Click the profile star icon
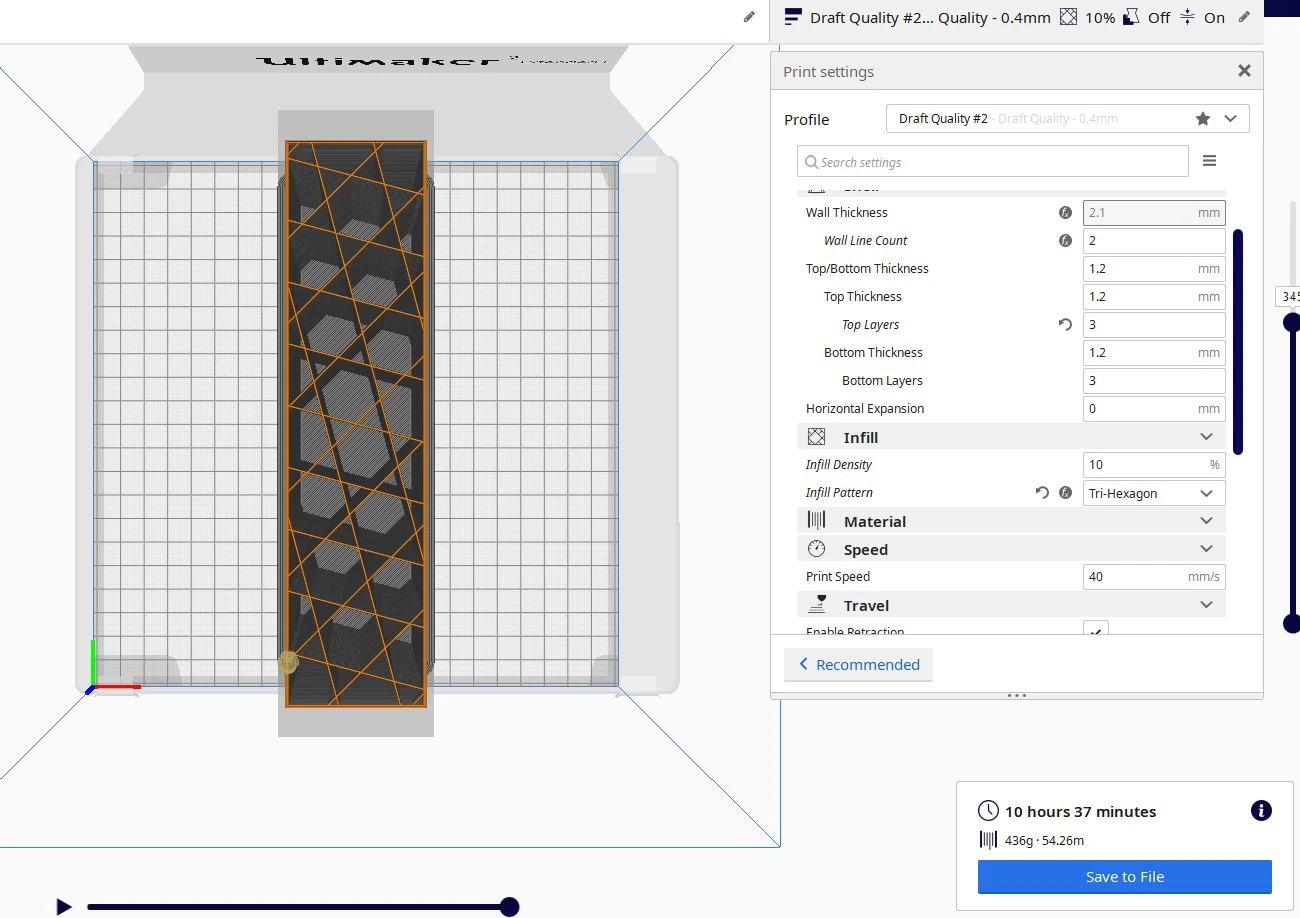Screen dimensions: 1300x918 [x=1203, y=119]
